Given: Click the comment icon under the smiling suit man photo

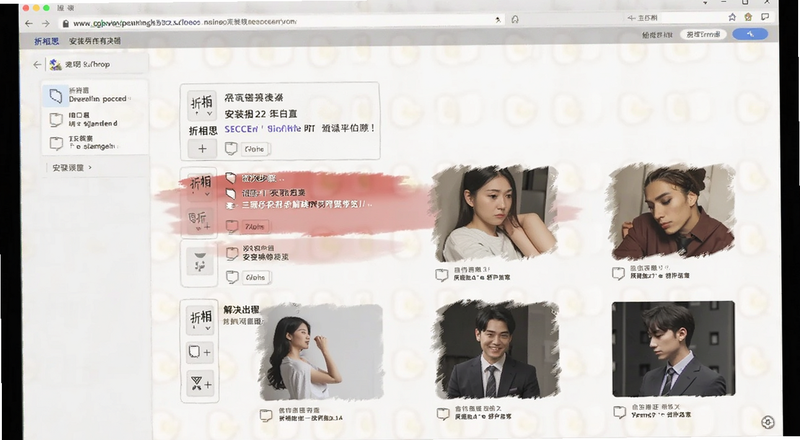Looking at the screenshot, I should [443, 413].
